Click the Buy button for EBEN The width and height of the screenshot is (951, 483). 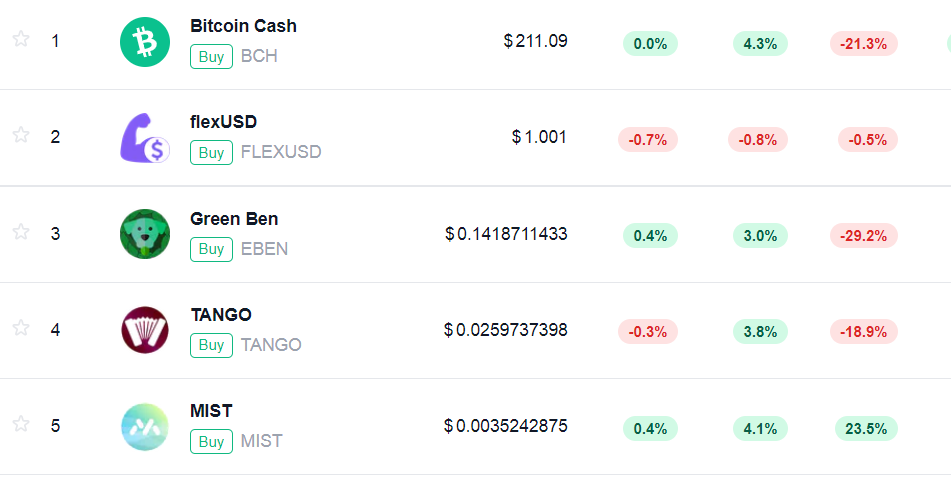pos(211,249)
